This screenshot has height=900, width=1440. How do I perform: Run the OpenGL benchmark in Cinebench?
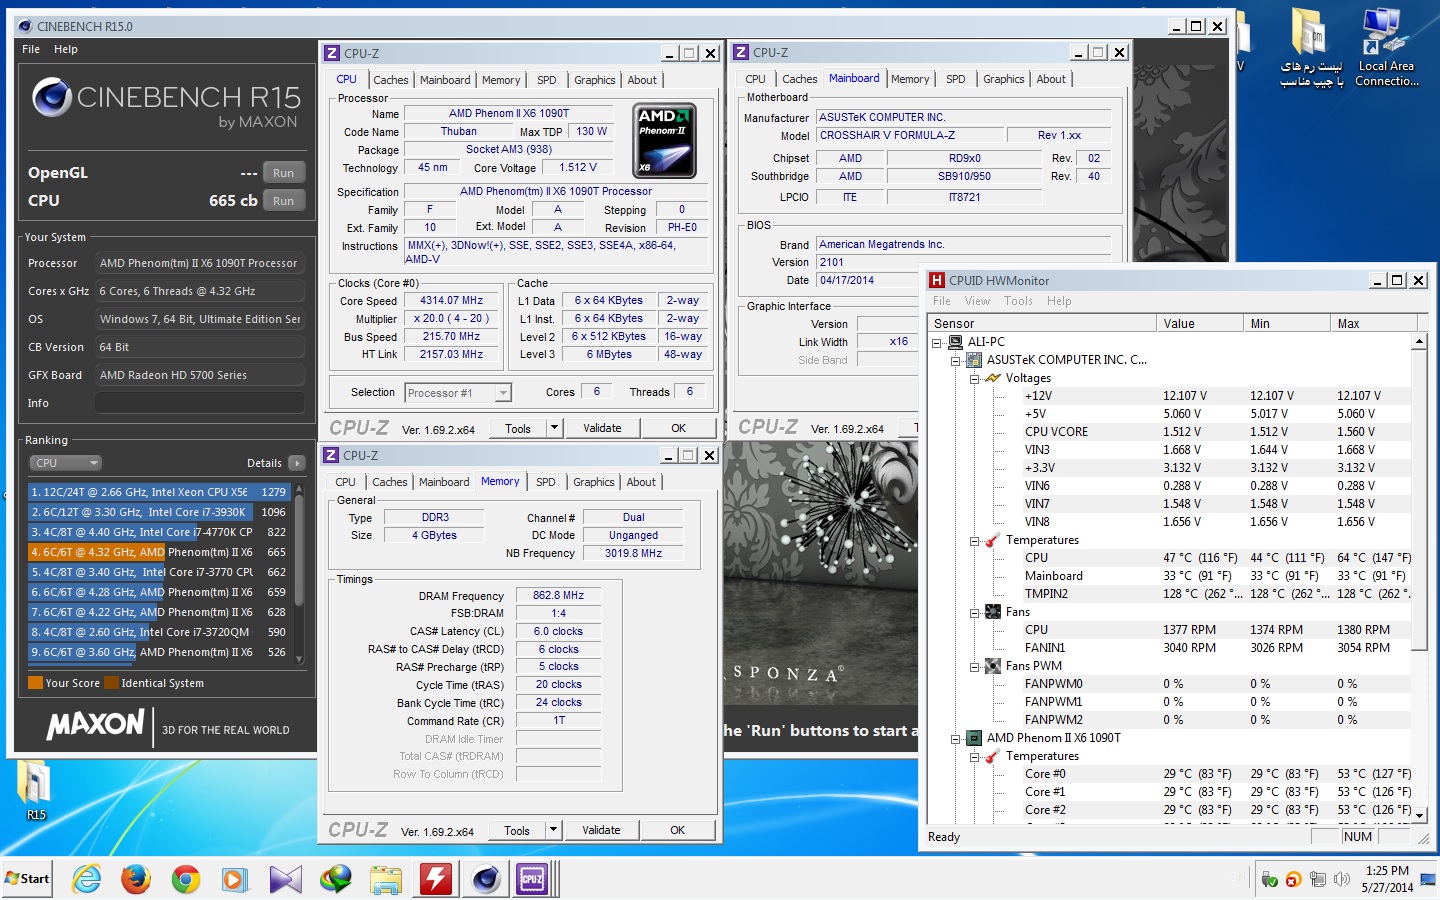coord(284,173)
